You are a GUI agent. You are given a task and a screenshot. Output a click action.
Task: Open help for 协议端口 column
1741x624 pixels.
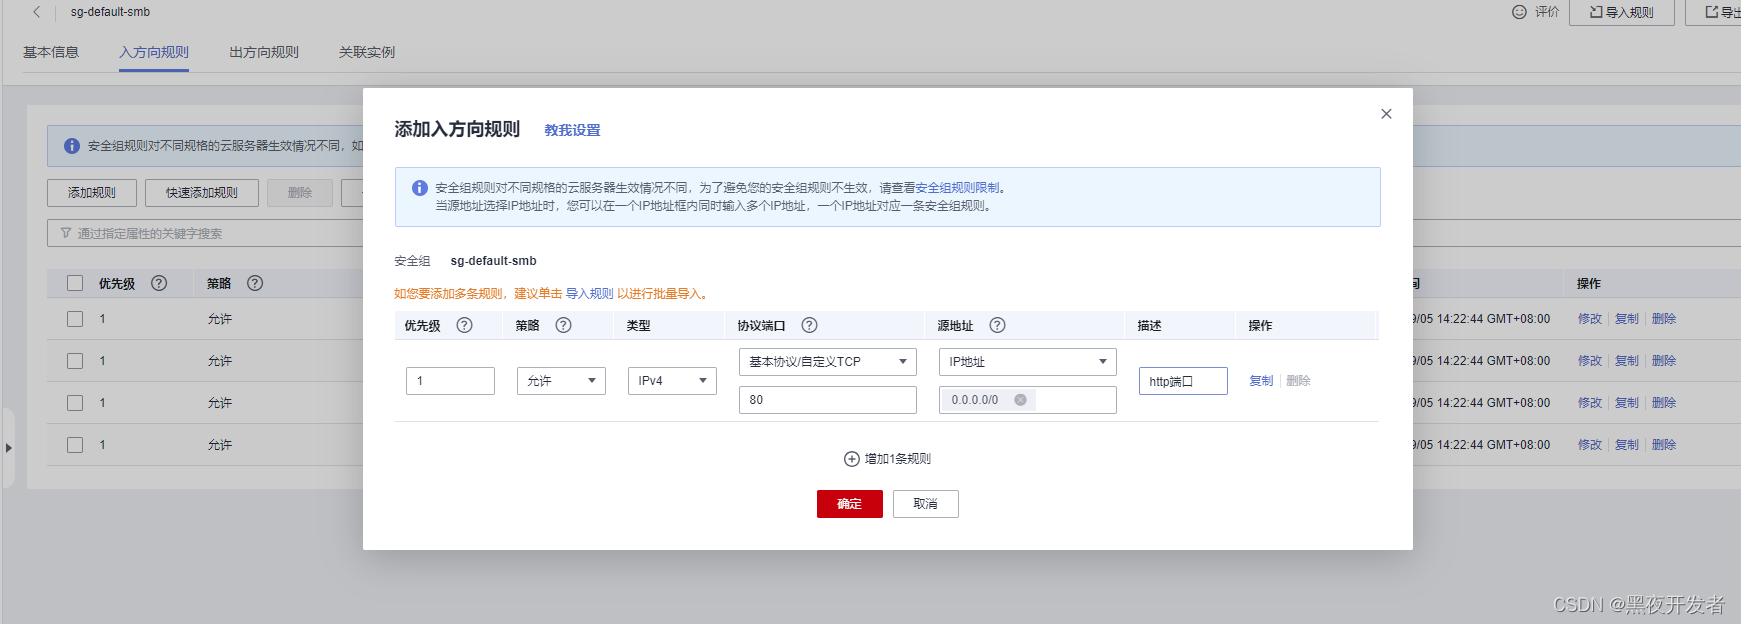[x=810, y=325]
